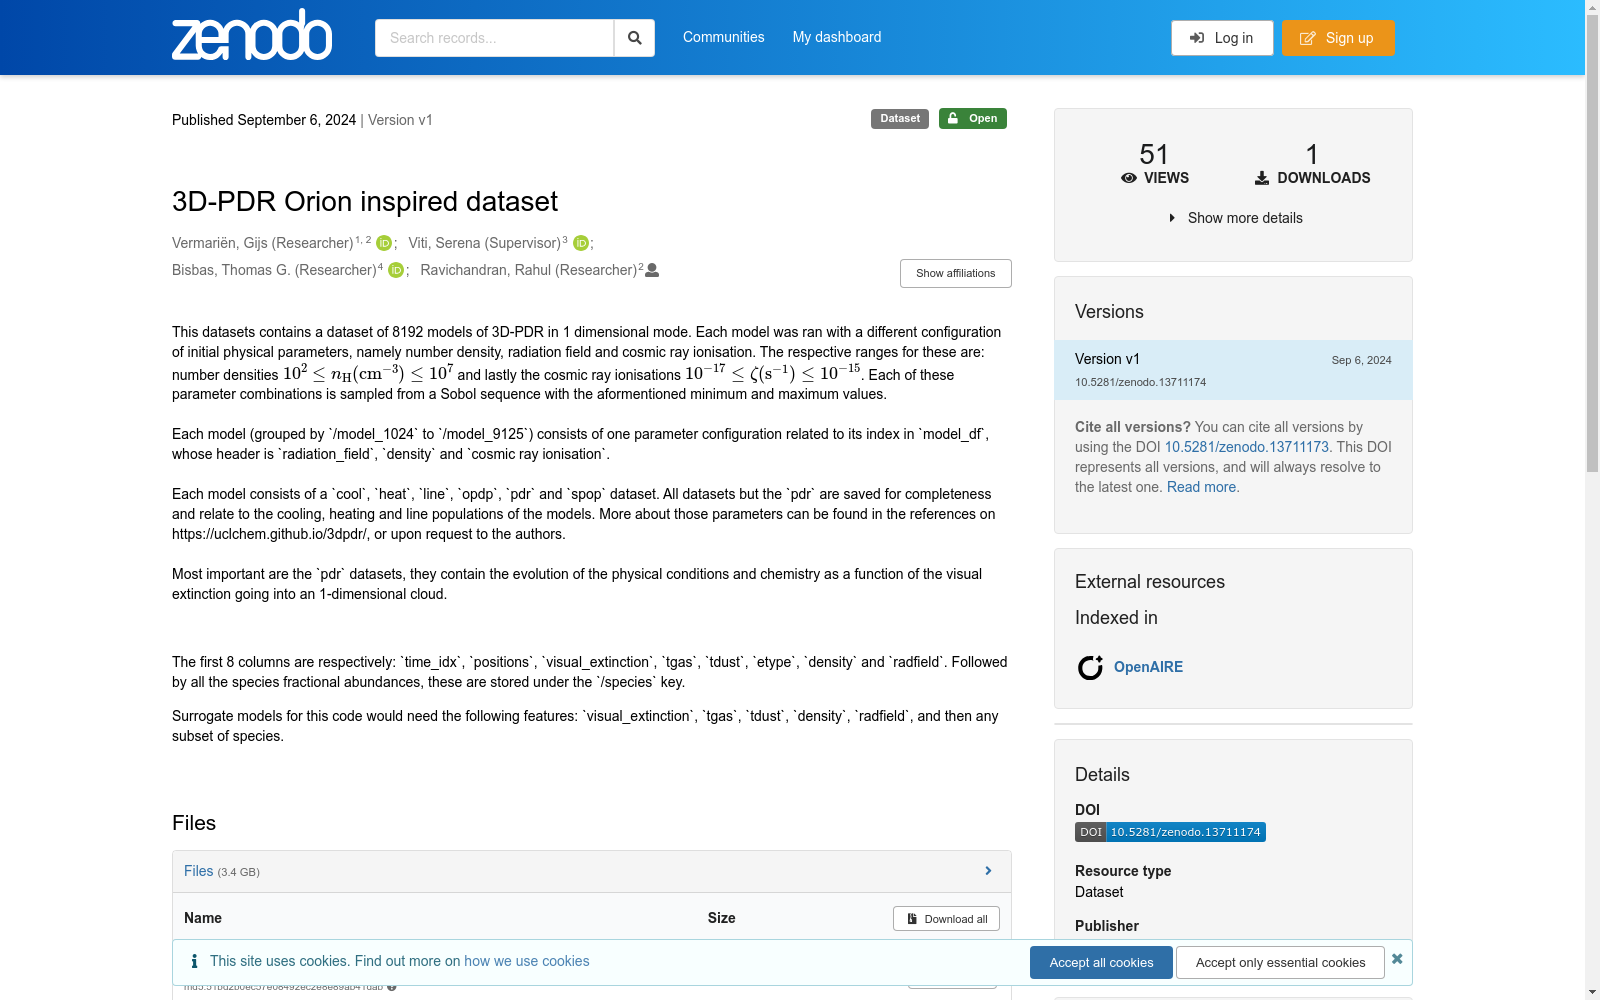1600x1000 pixels.
Task: Open ORCID icon next to Bisbas, Thomas G.
Action: click(396, 270)
